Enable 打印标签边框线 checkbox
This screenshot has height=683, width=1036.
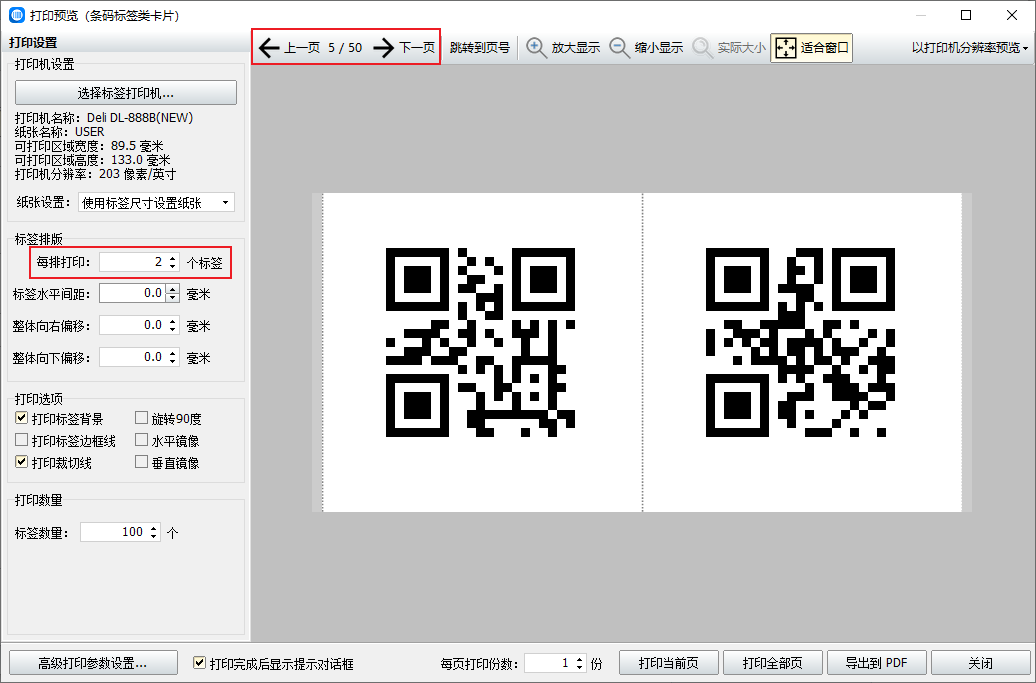coord(22,440)
